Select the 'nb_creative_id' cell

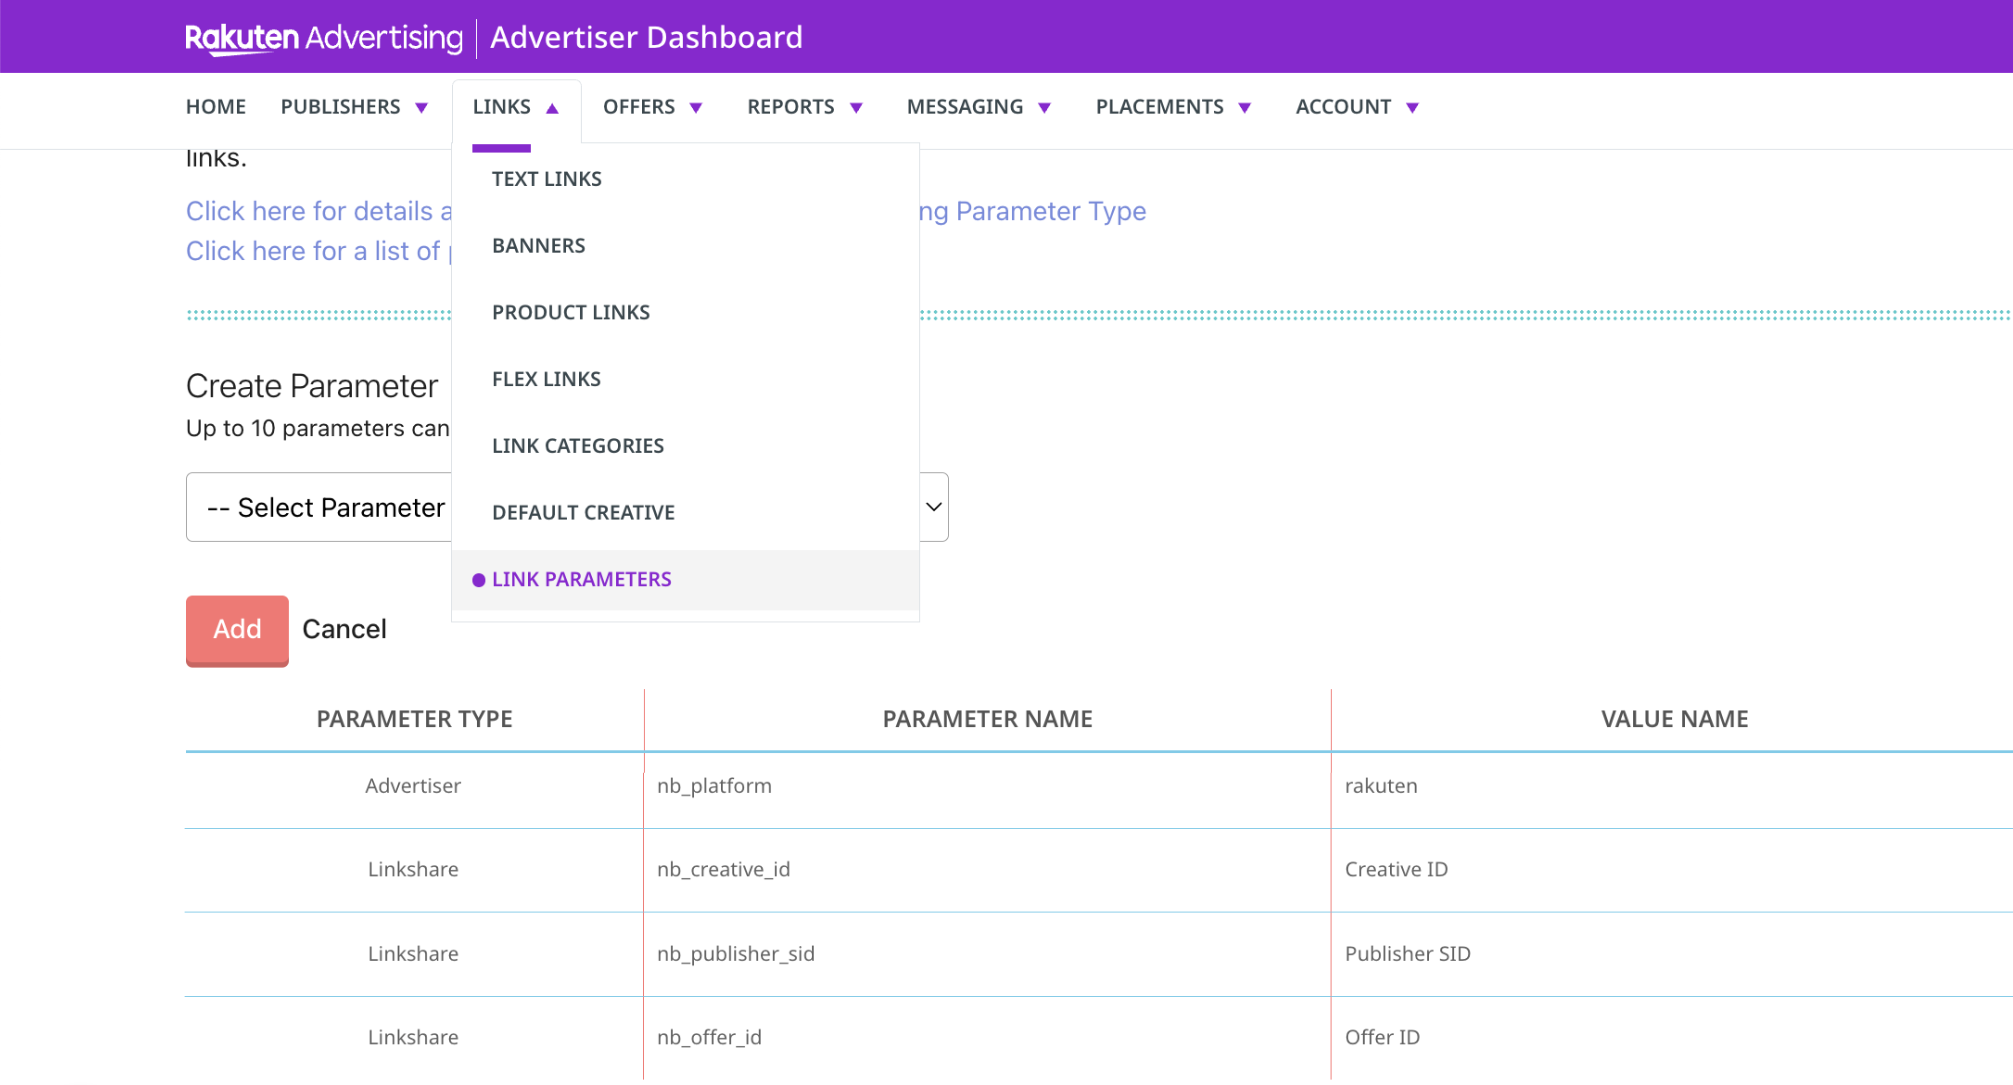[723, 870]
